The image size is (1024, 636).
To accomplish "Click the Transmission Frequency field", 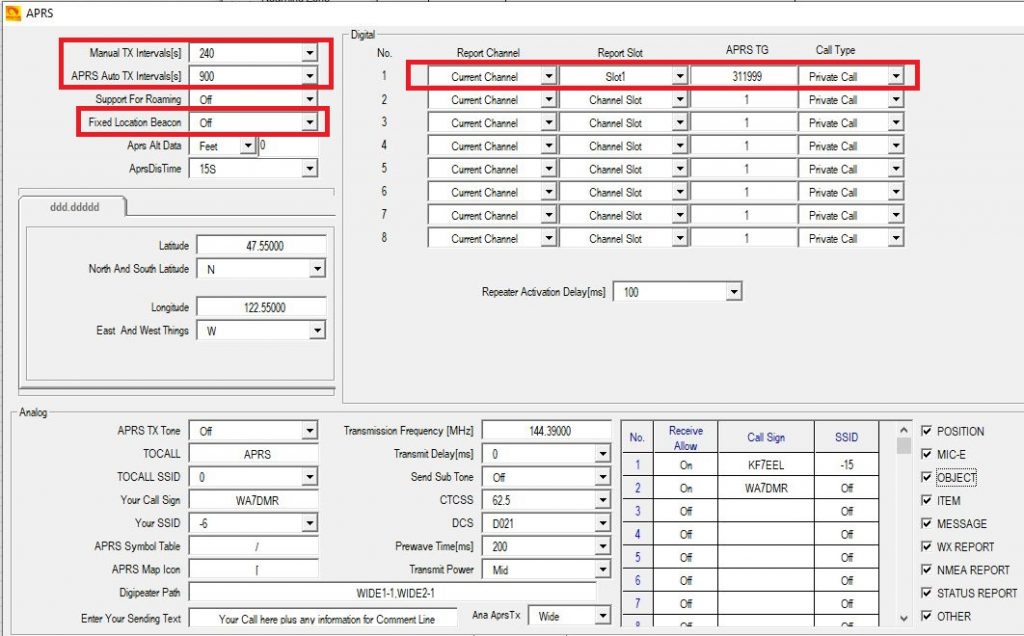I will [x=546, y=431].
